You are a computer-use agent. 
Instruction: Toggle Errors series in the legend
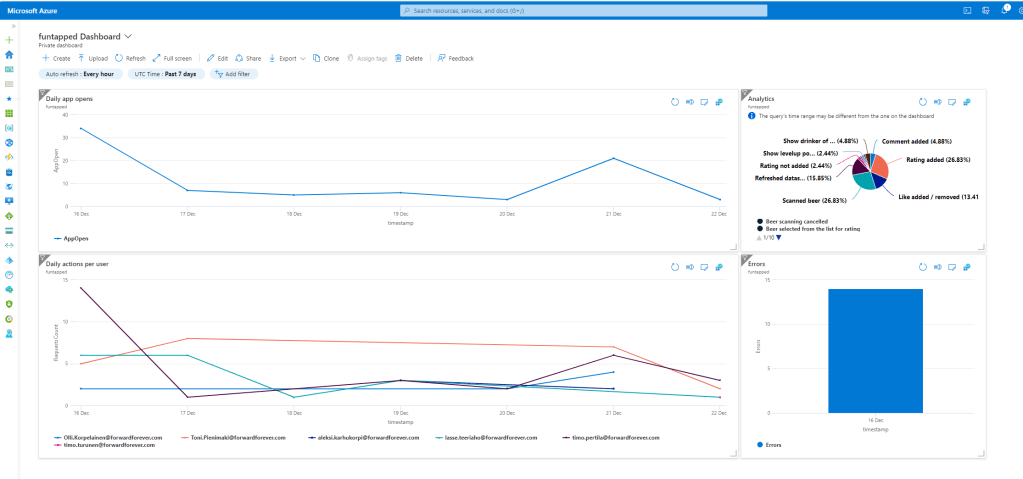(774, 444)
